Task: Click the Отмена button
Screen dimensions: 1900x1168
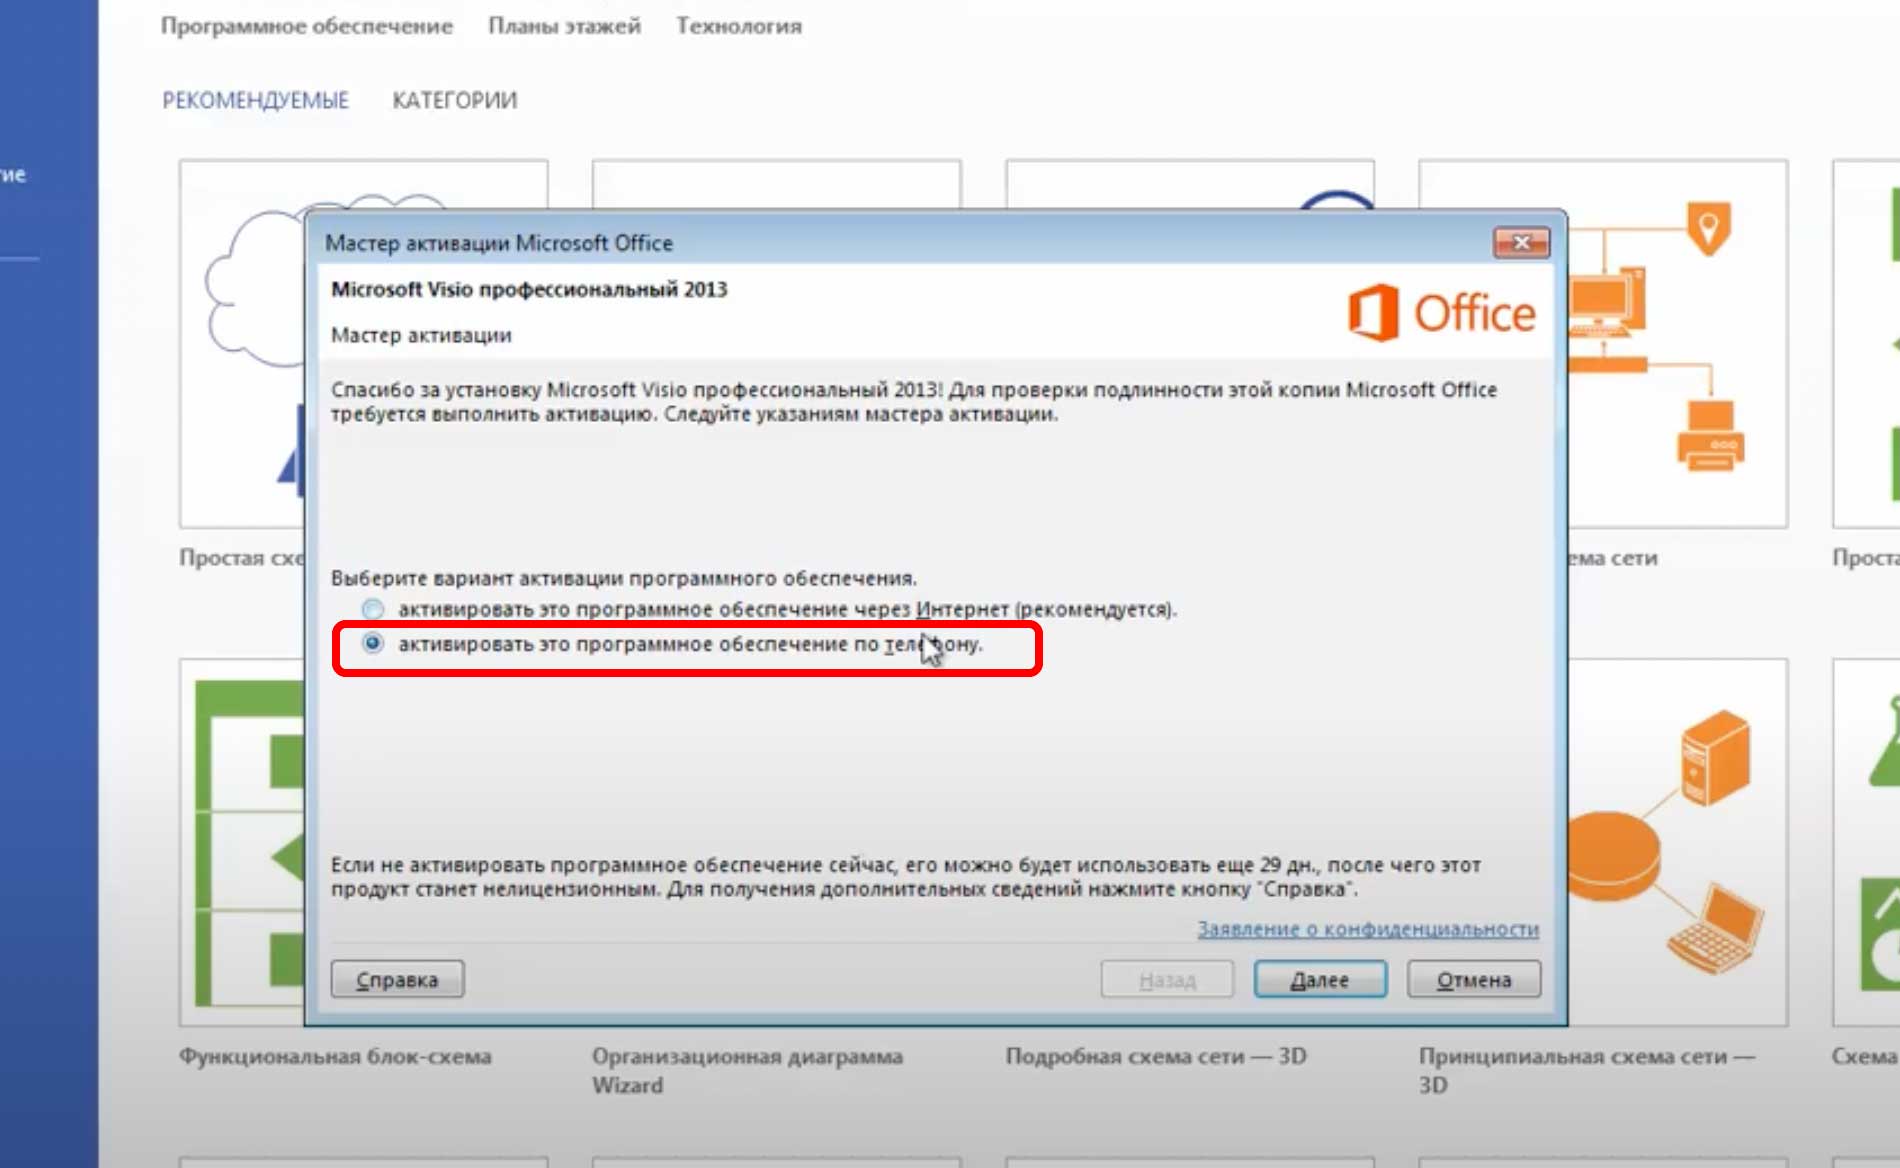Action: click(1474, 979)
